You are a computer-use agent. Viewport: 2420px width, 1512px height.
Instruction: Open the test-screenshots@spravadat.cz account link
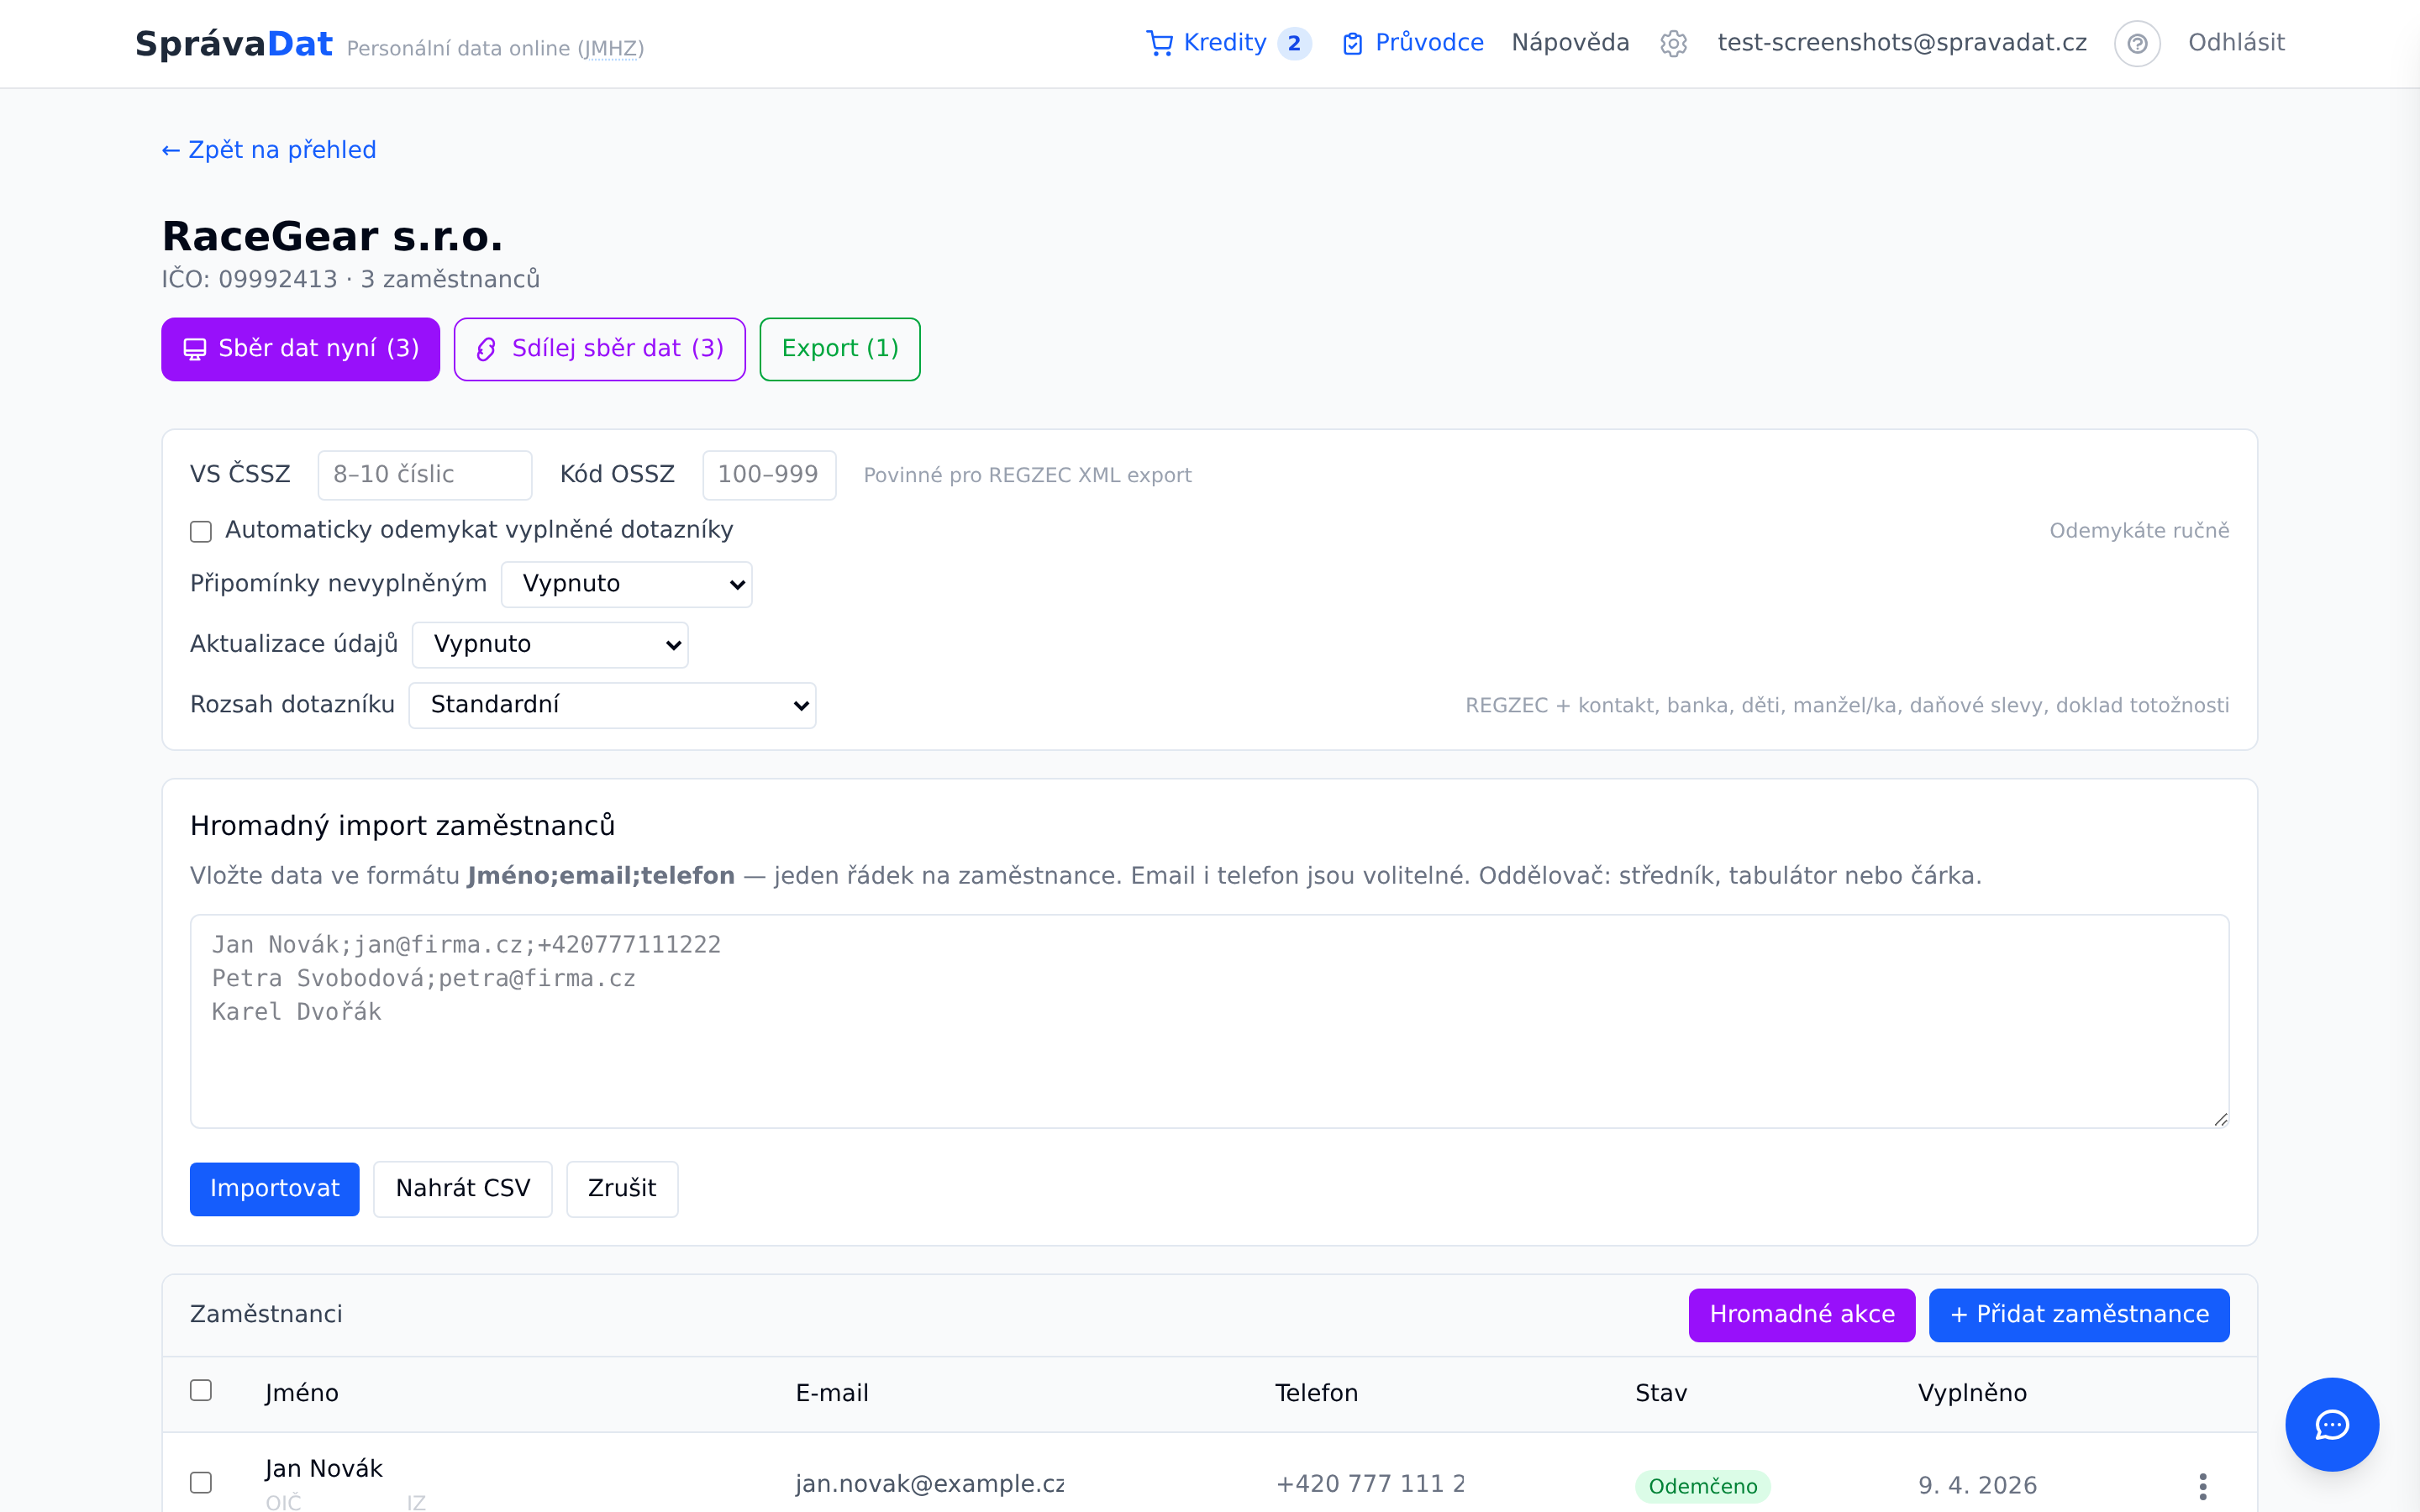coord(1902,43)
